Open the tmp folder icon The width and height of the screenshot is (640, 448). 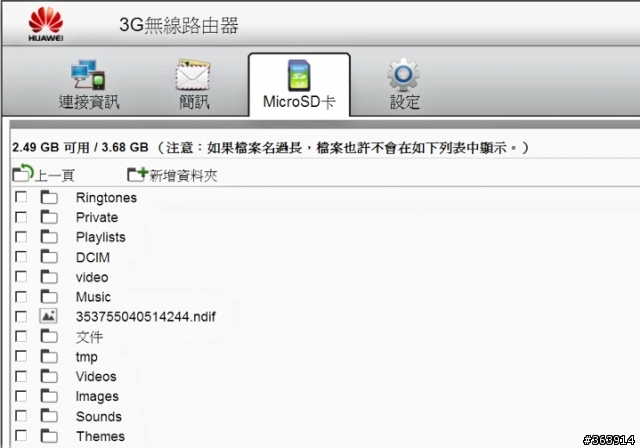pyautogui.click(x=49, y=357)
